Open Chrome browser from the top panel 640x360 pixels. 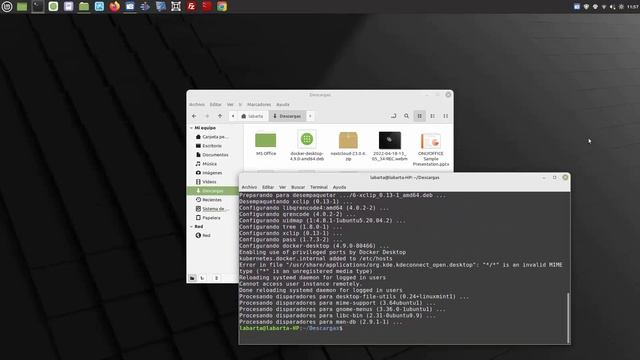[222, 6]
